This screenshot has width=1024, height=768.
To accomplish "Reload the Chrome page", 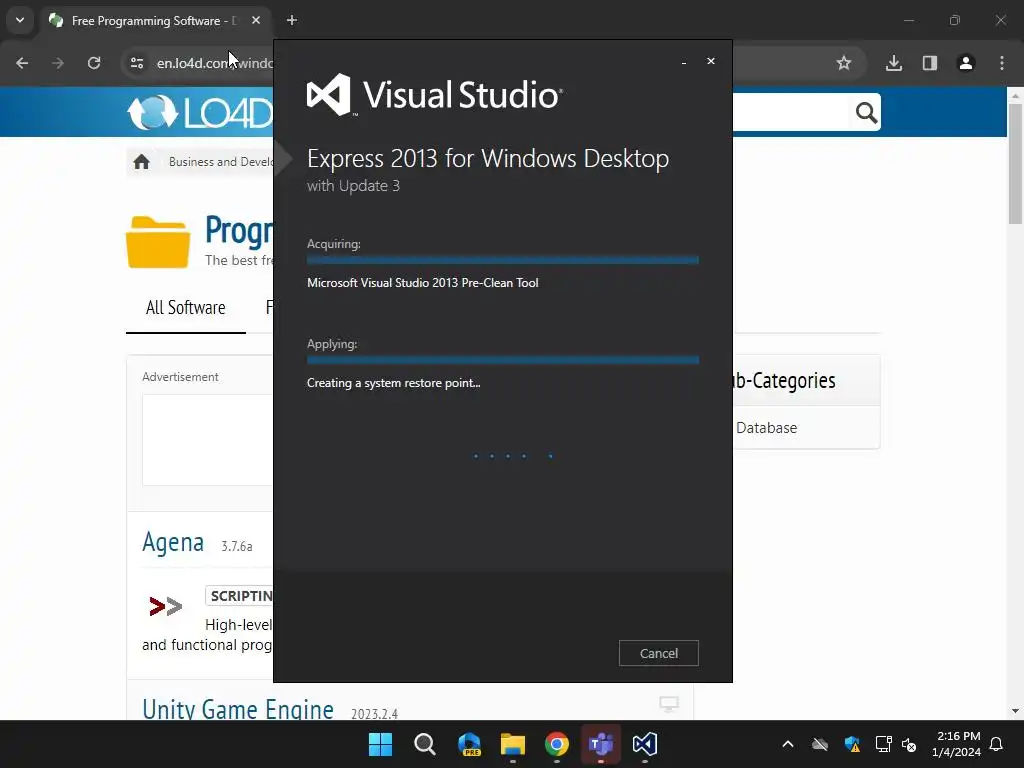I will click(94, 63).
